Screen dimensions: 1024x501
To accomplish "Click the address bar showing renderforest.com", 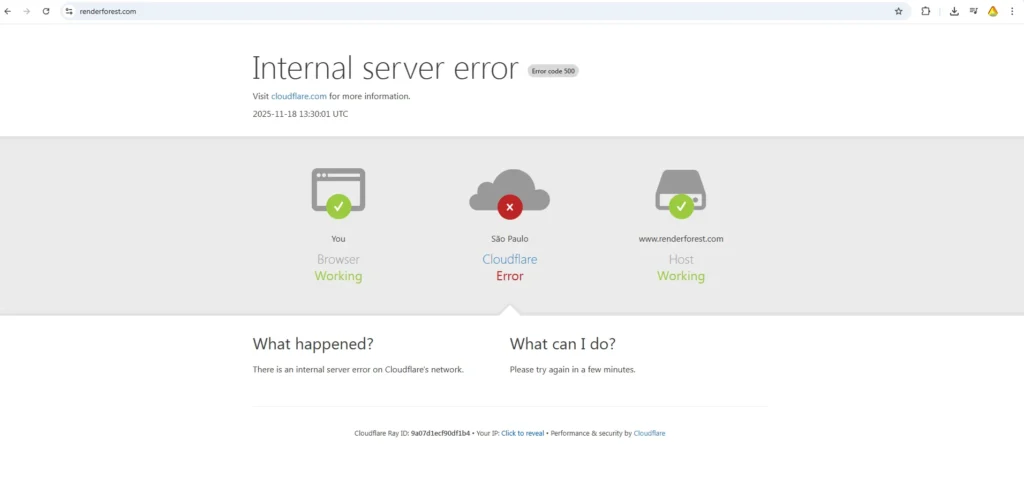I will (x=400, y=11).
